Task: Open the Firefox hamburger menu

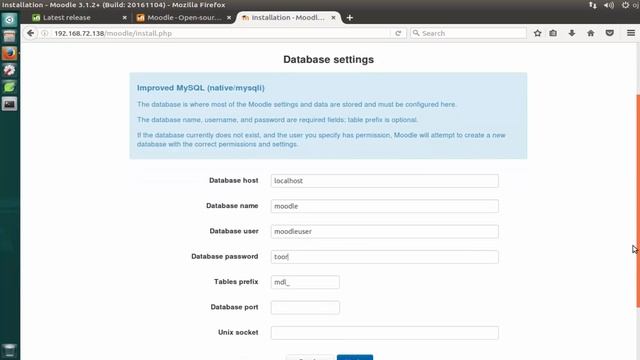Action: pyautogui.click(x=631, y=33)
